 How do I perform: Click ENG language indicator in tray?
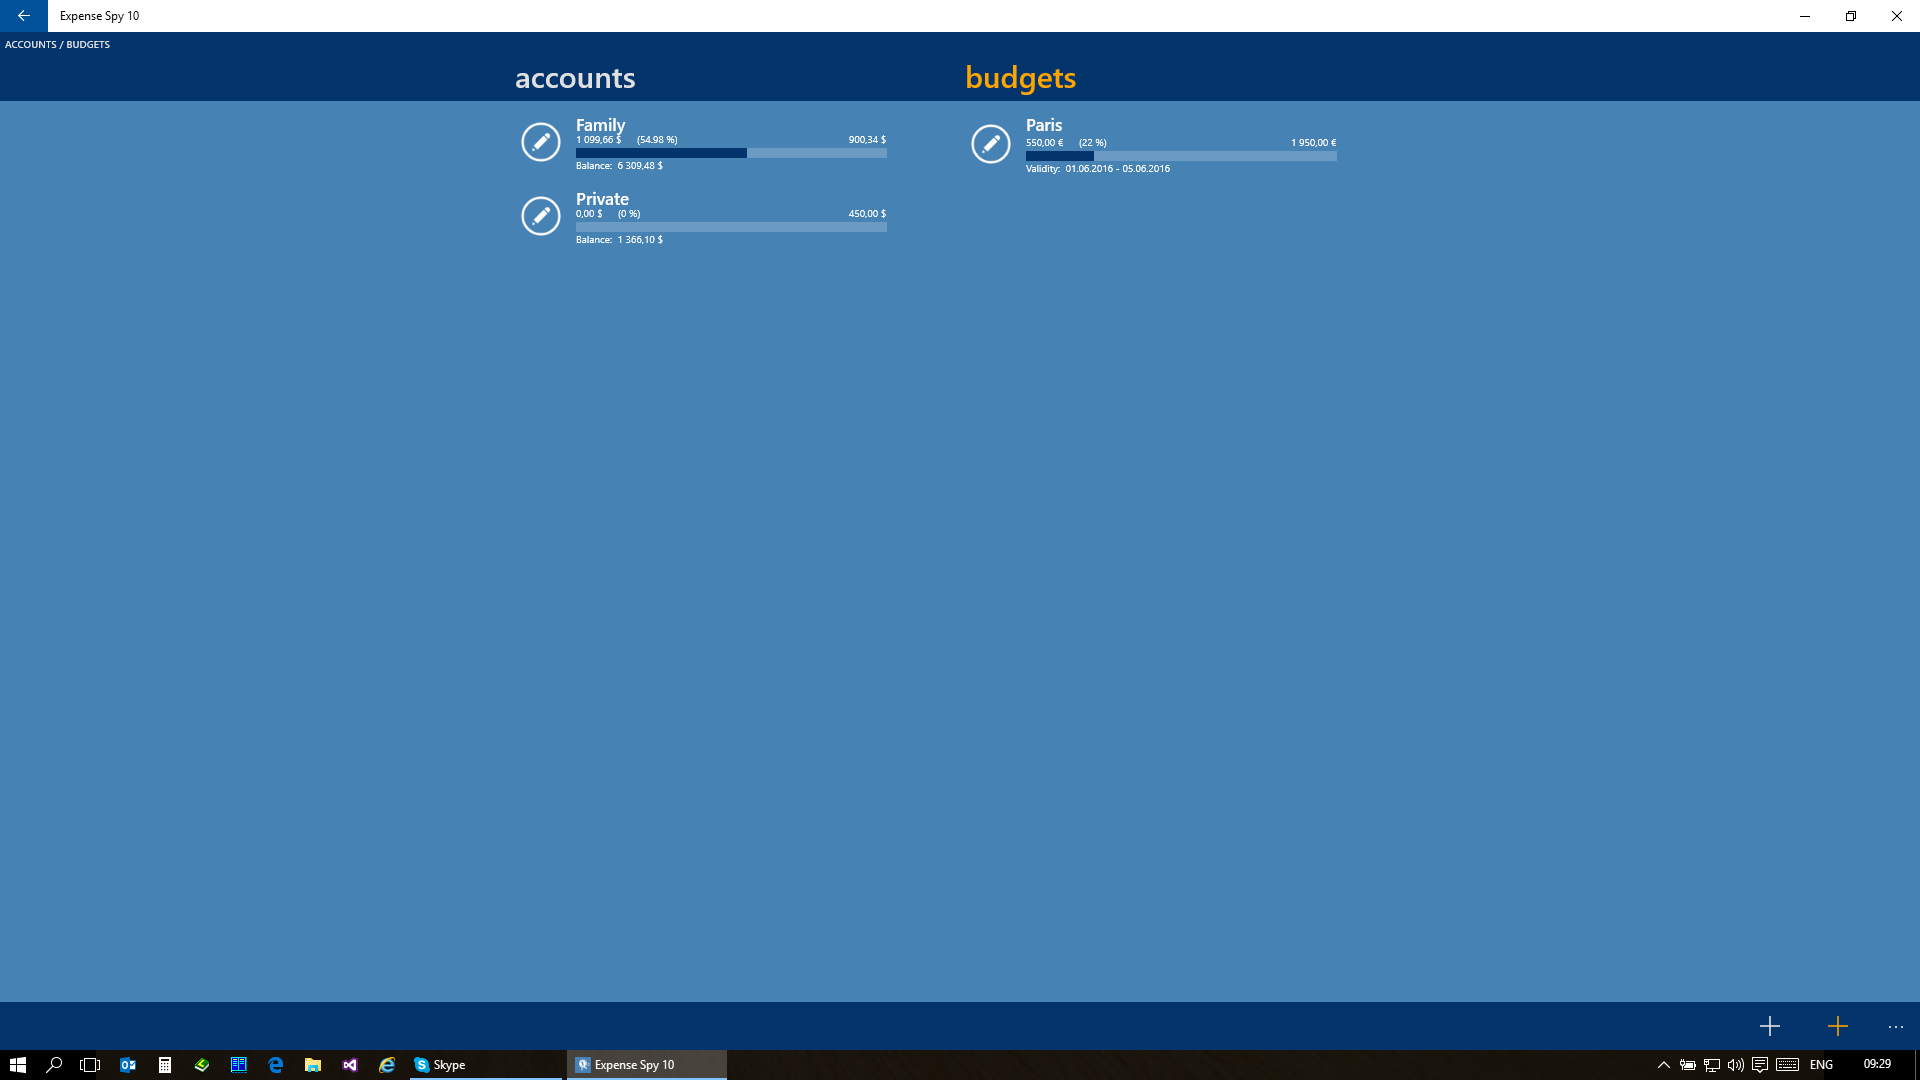[x=1821, y=1065]
